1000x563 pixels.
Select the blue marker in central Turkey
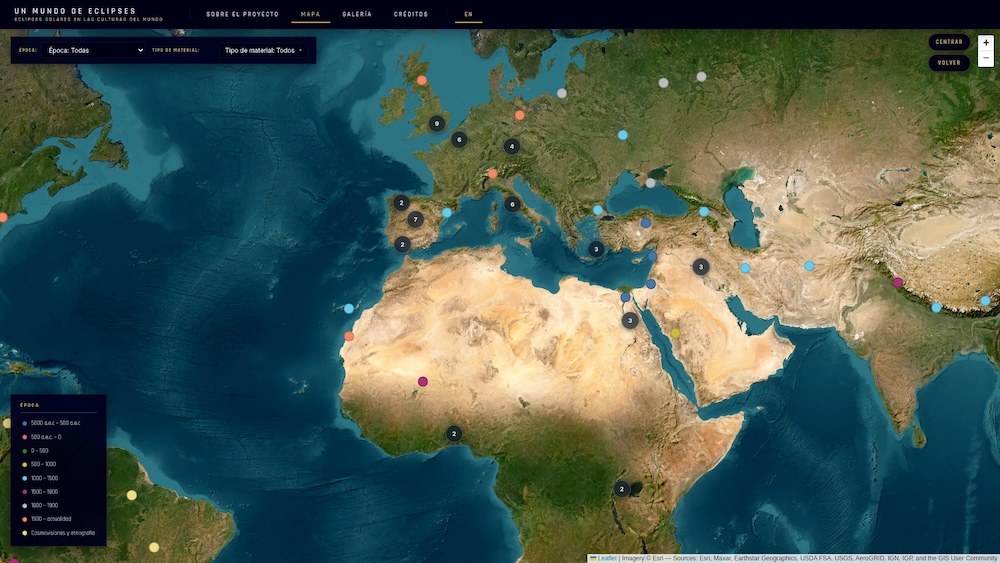(646, 223)
